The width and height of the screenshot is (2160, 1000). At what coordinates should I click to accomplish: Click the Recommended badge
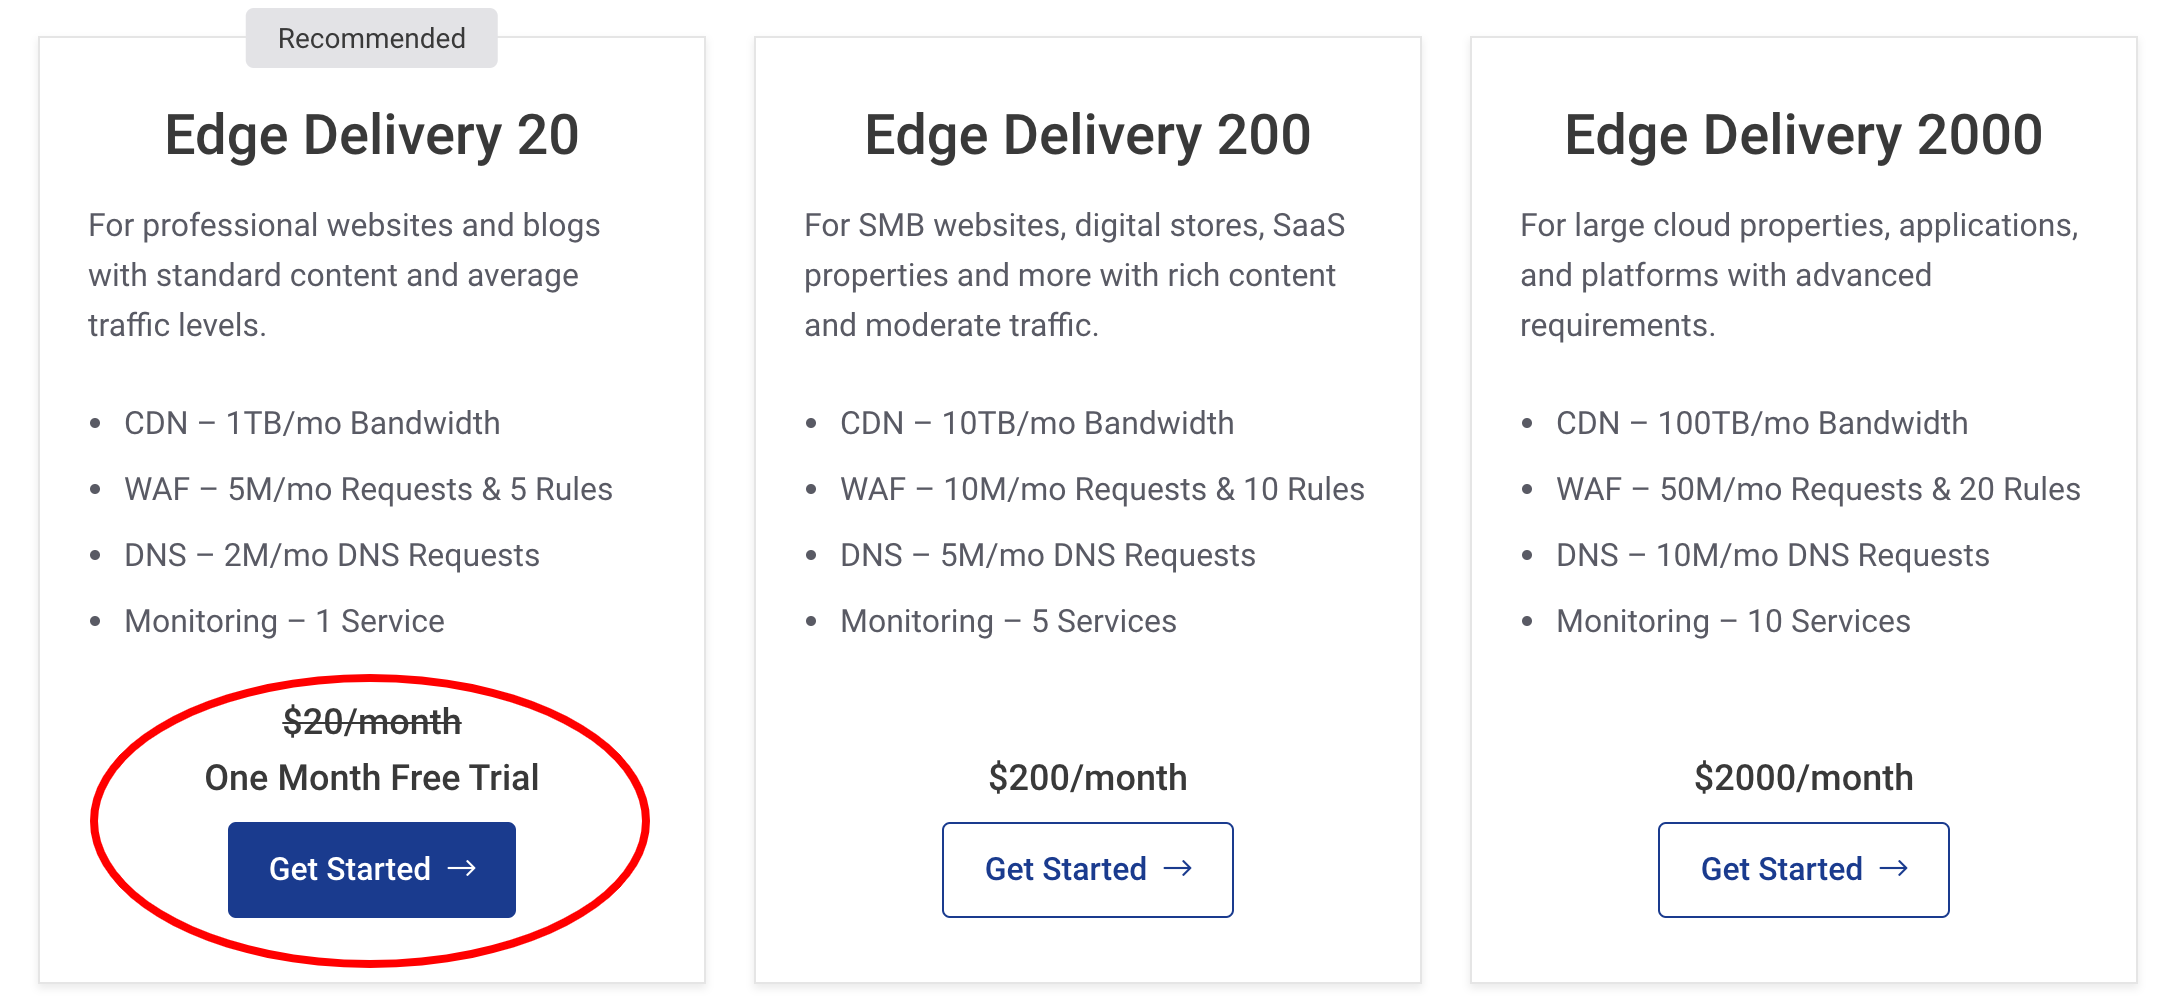(x=371, y=37)
